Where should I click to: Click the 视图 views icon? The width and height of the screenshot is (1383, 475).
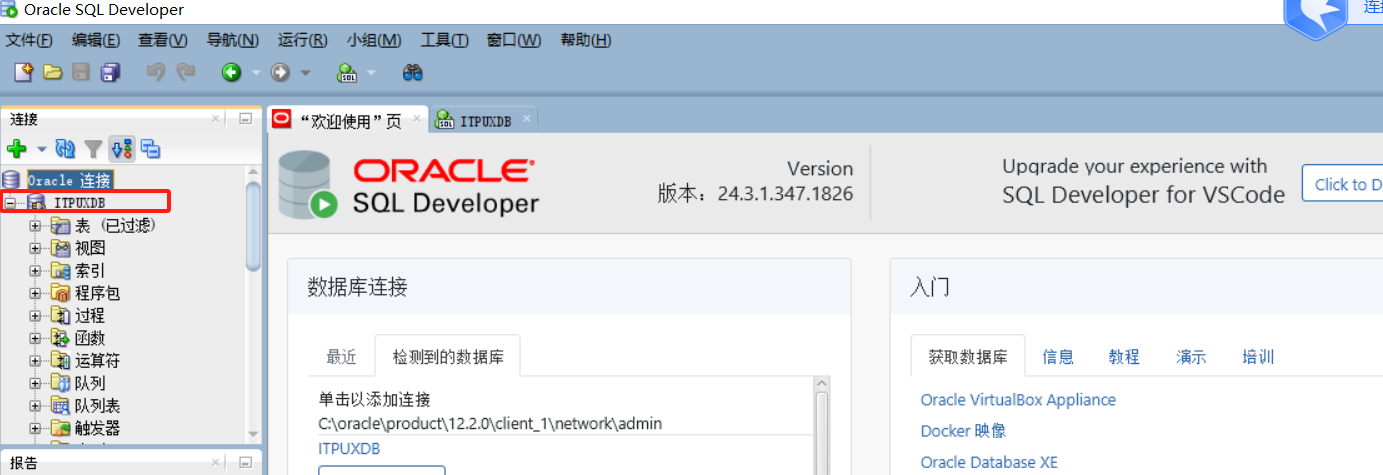61,248
